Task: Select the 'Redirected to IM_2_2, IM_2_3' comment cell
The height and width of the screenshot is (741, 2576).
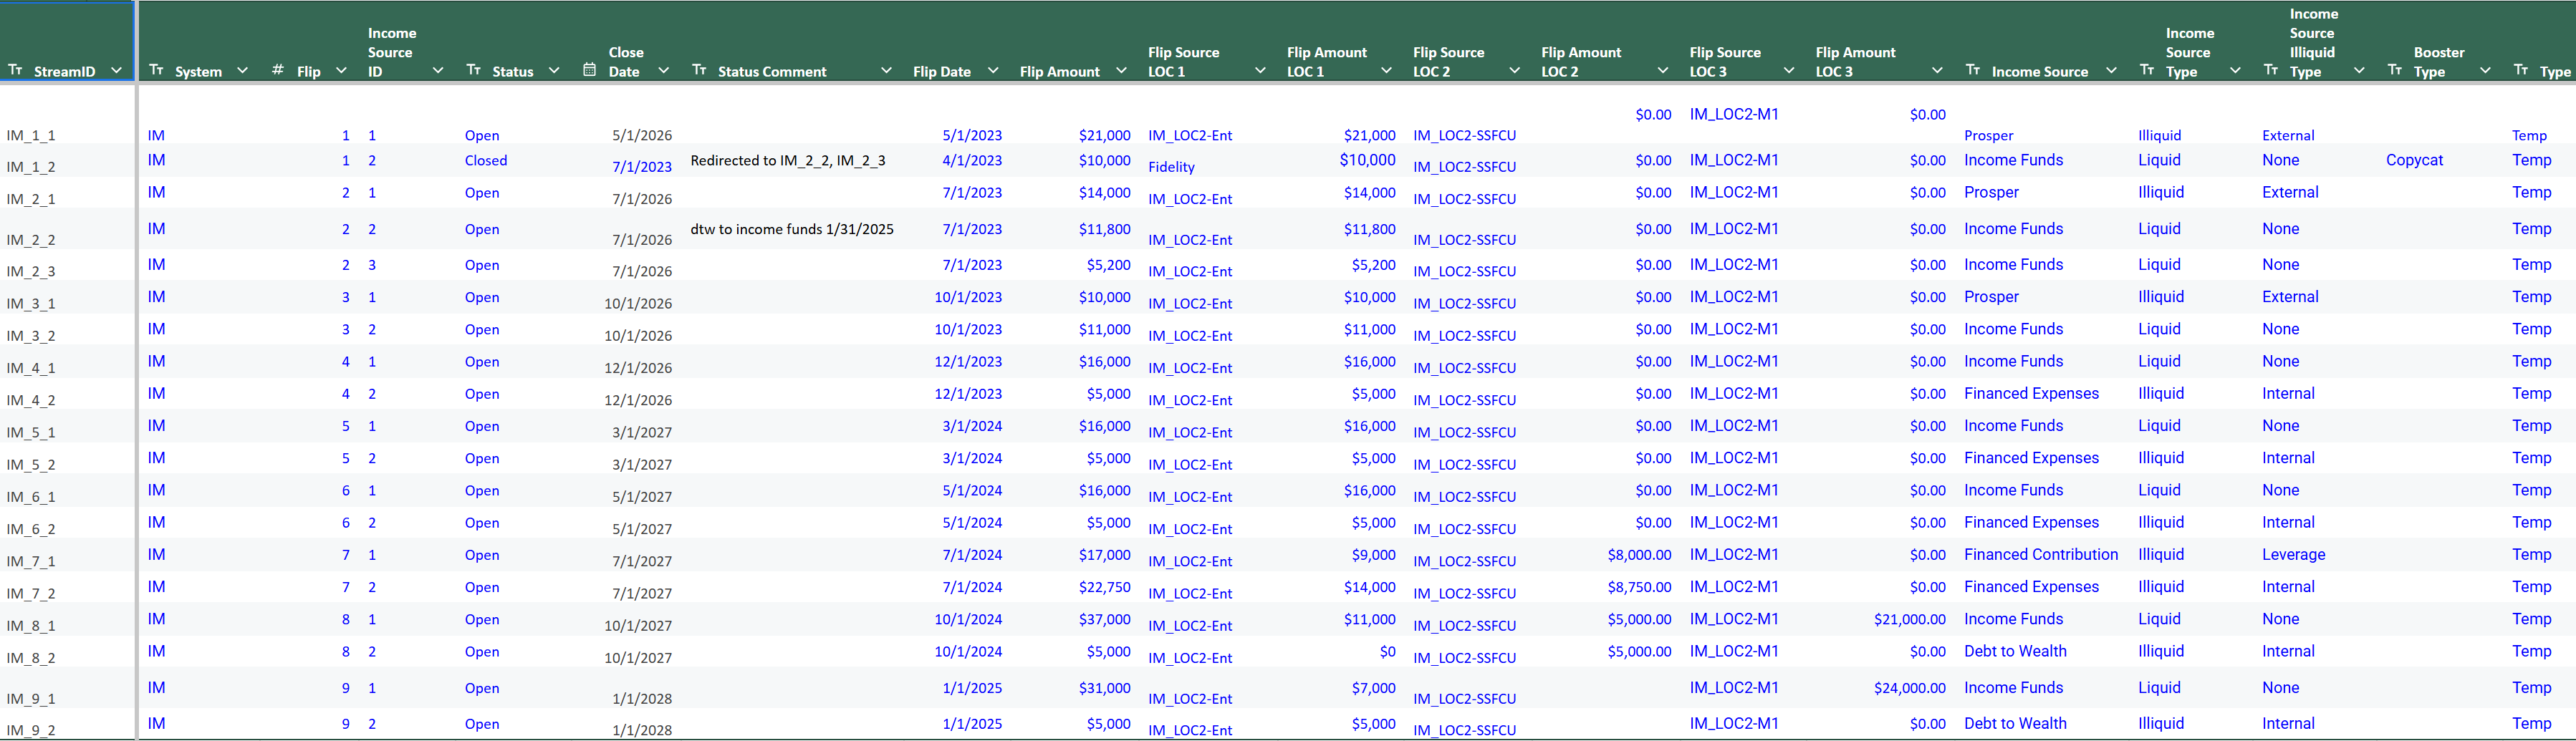Action: point(788,160)
